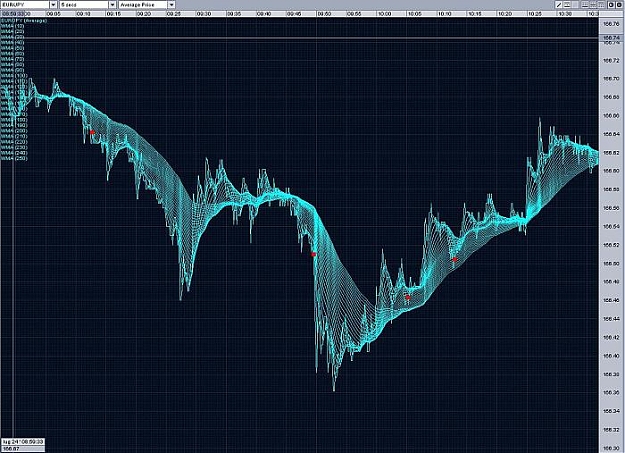Click the 5 secs interval field
Screen dimensions: 625x453
click(84, 5)
